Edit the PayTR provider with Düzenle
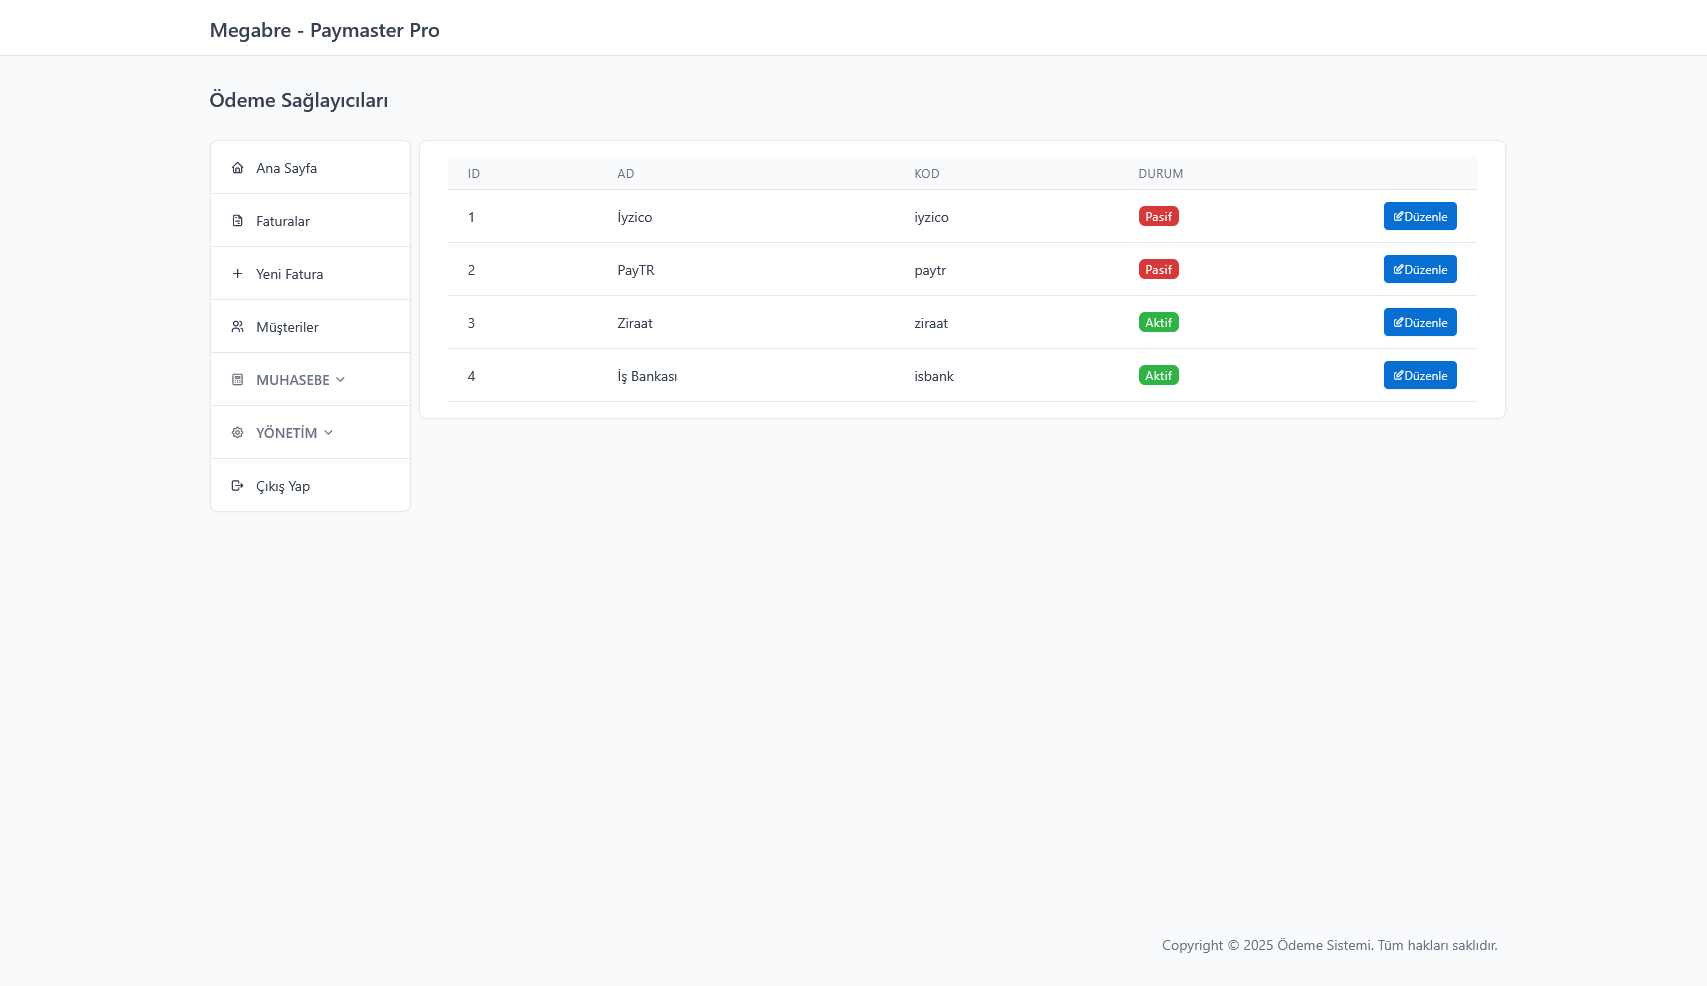Screen dimensions: 1707x986 click(x=1419, y=270)
